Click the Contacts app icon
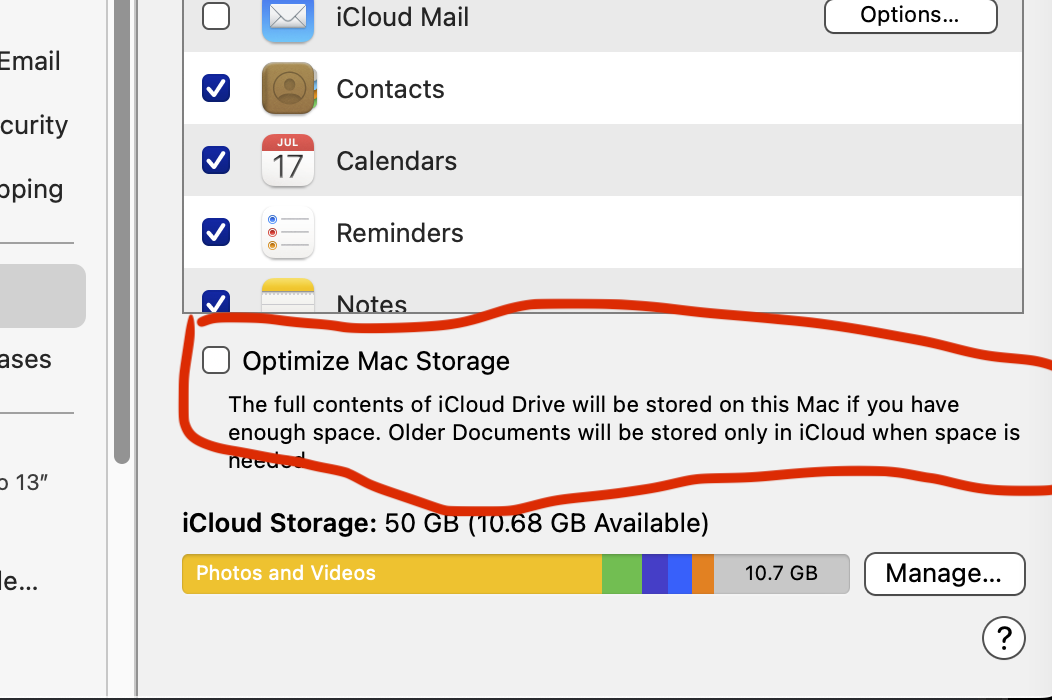The height and width of the screenshot is (700, 1052). (288, 89)
